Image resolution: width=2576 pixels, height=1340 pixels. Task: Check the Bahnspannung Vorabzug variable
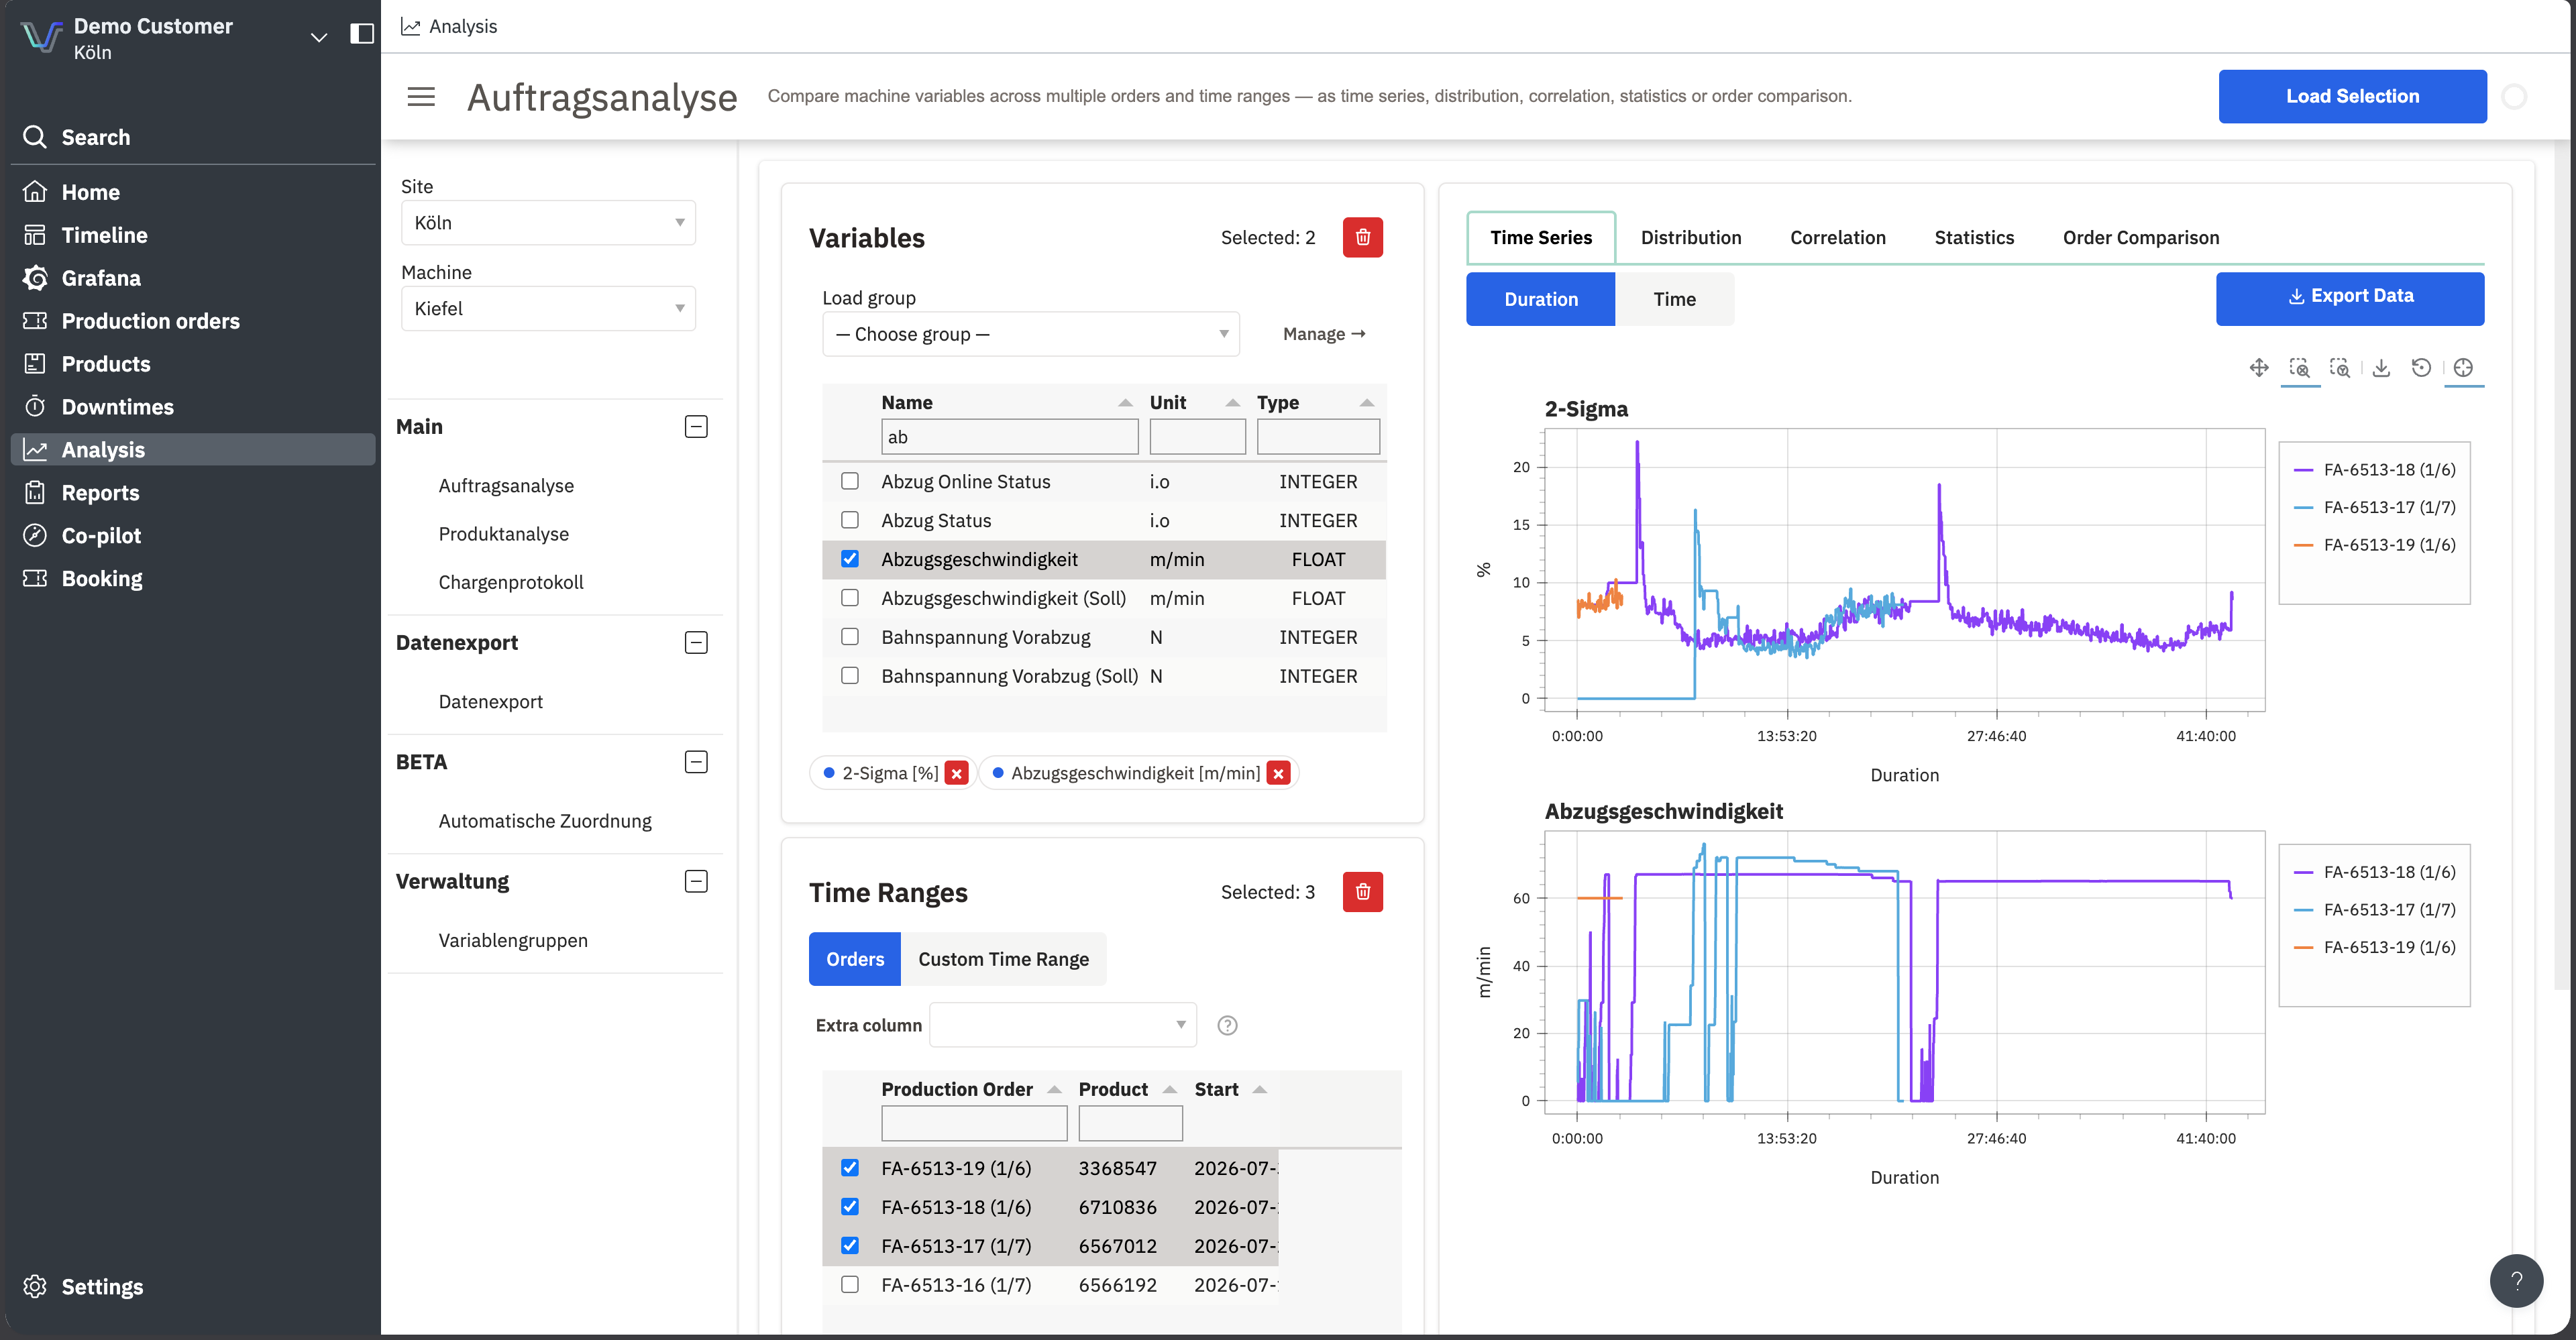[x=850, y=637]
